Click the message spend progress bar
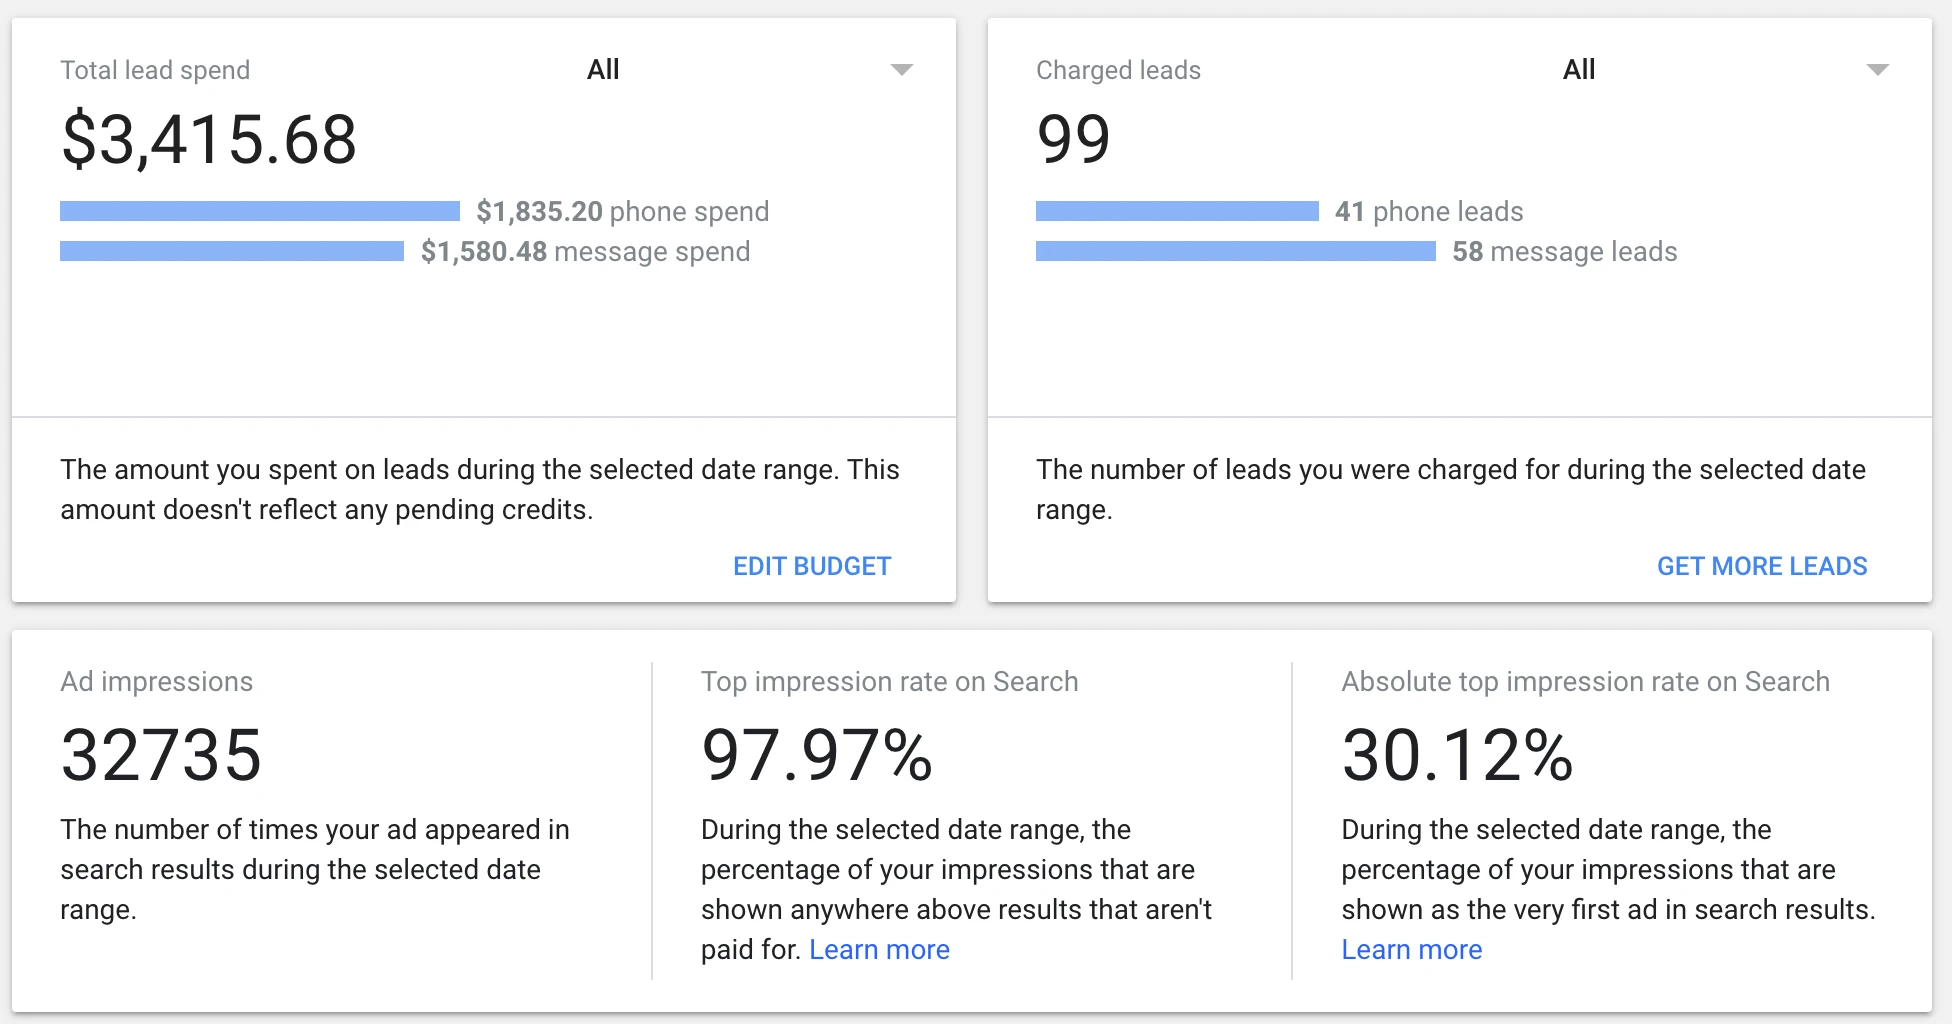This screenshot has width=1952, height=1024. pos(232,251)
